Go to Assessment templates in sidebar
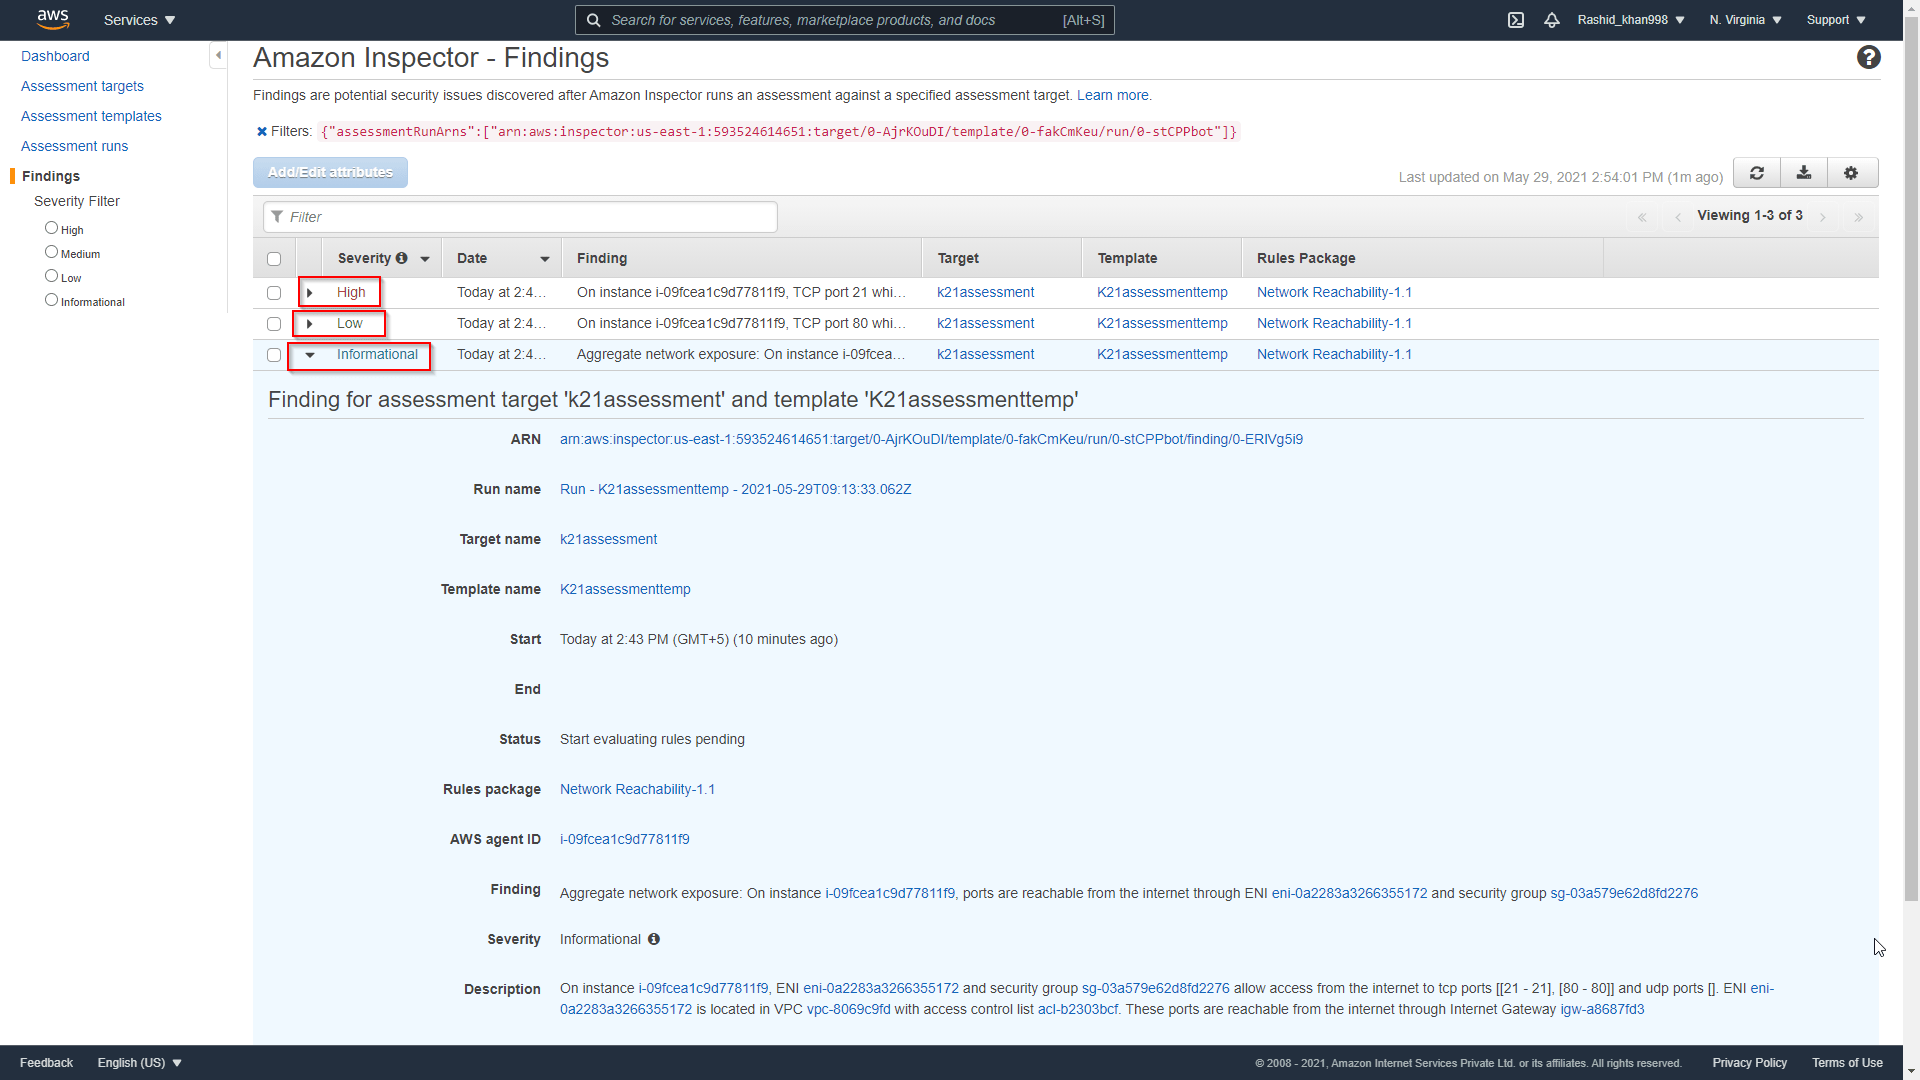1920x1080 pixels. 91,116
